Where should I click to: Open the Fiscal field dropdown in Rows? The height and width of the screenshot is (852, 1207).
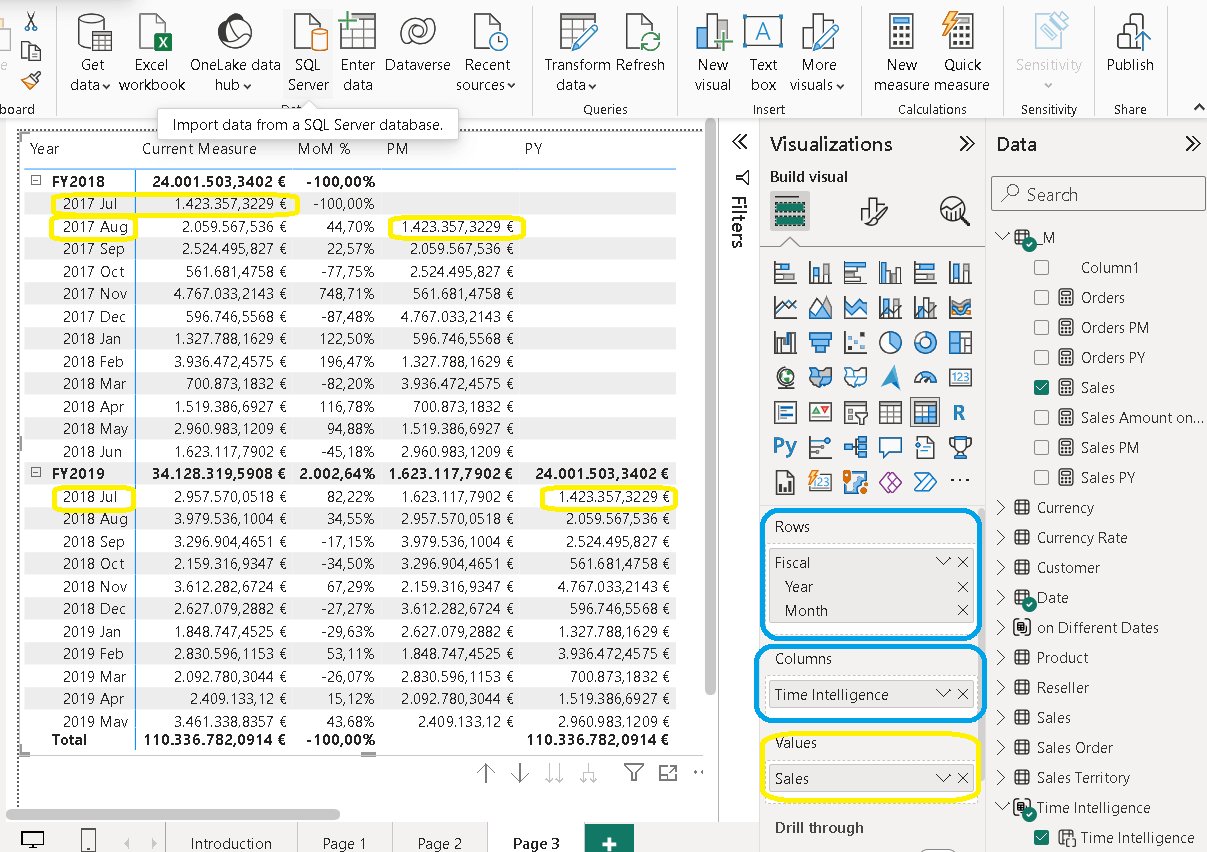(943, 562)
